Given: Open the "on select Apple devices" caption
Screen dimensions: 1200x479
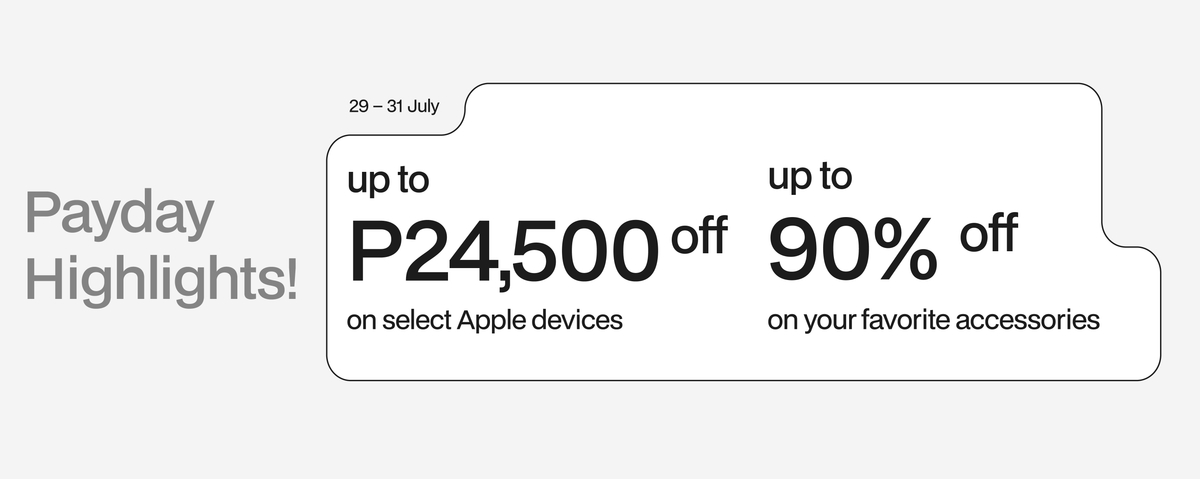Looking at the screenshot, I should click(x=485, y=321).
